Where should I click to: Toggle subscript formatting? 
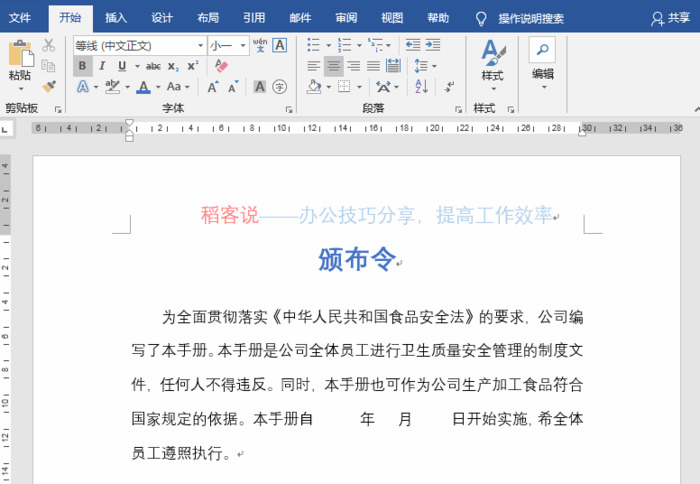click(173, 67)
